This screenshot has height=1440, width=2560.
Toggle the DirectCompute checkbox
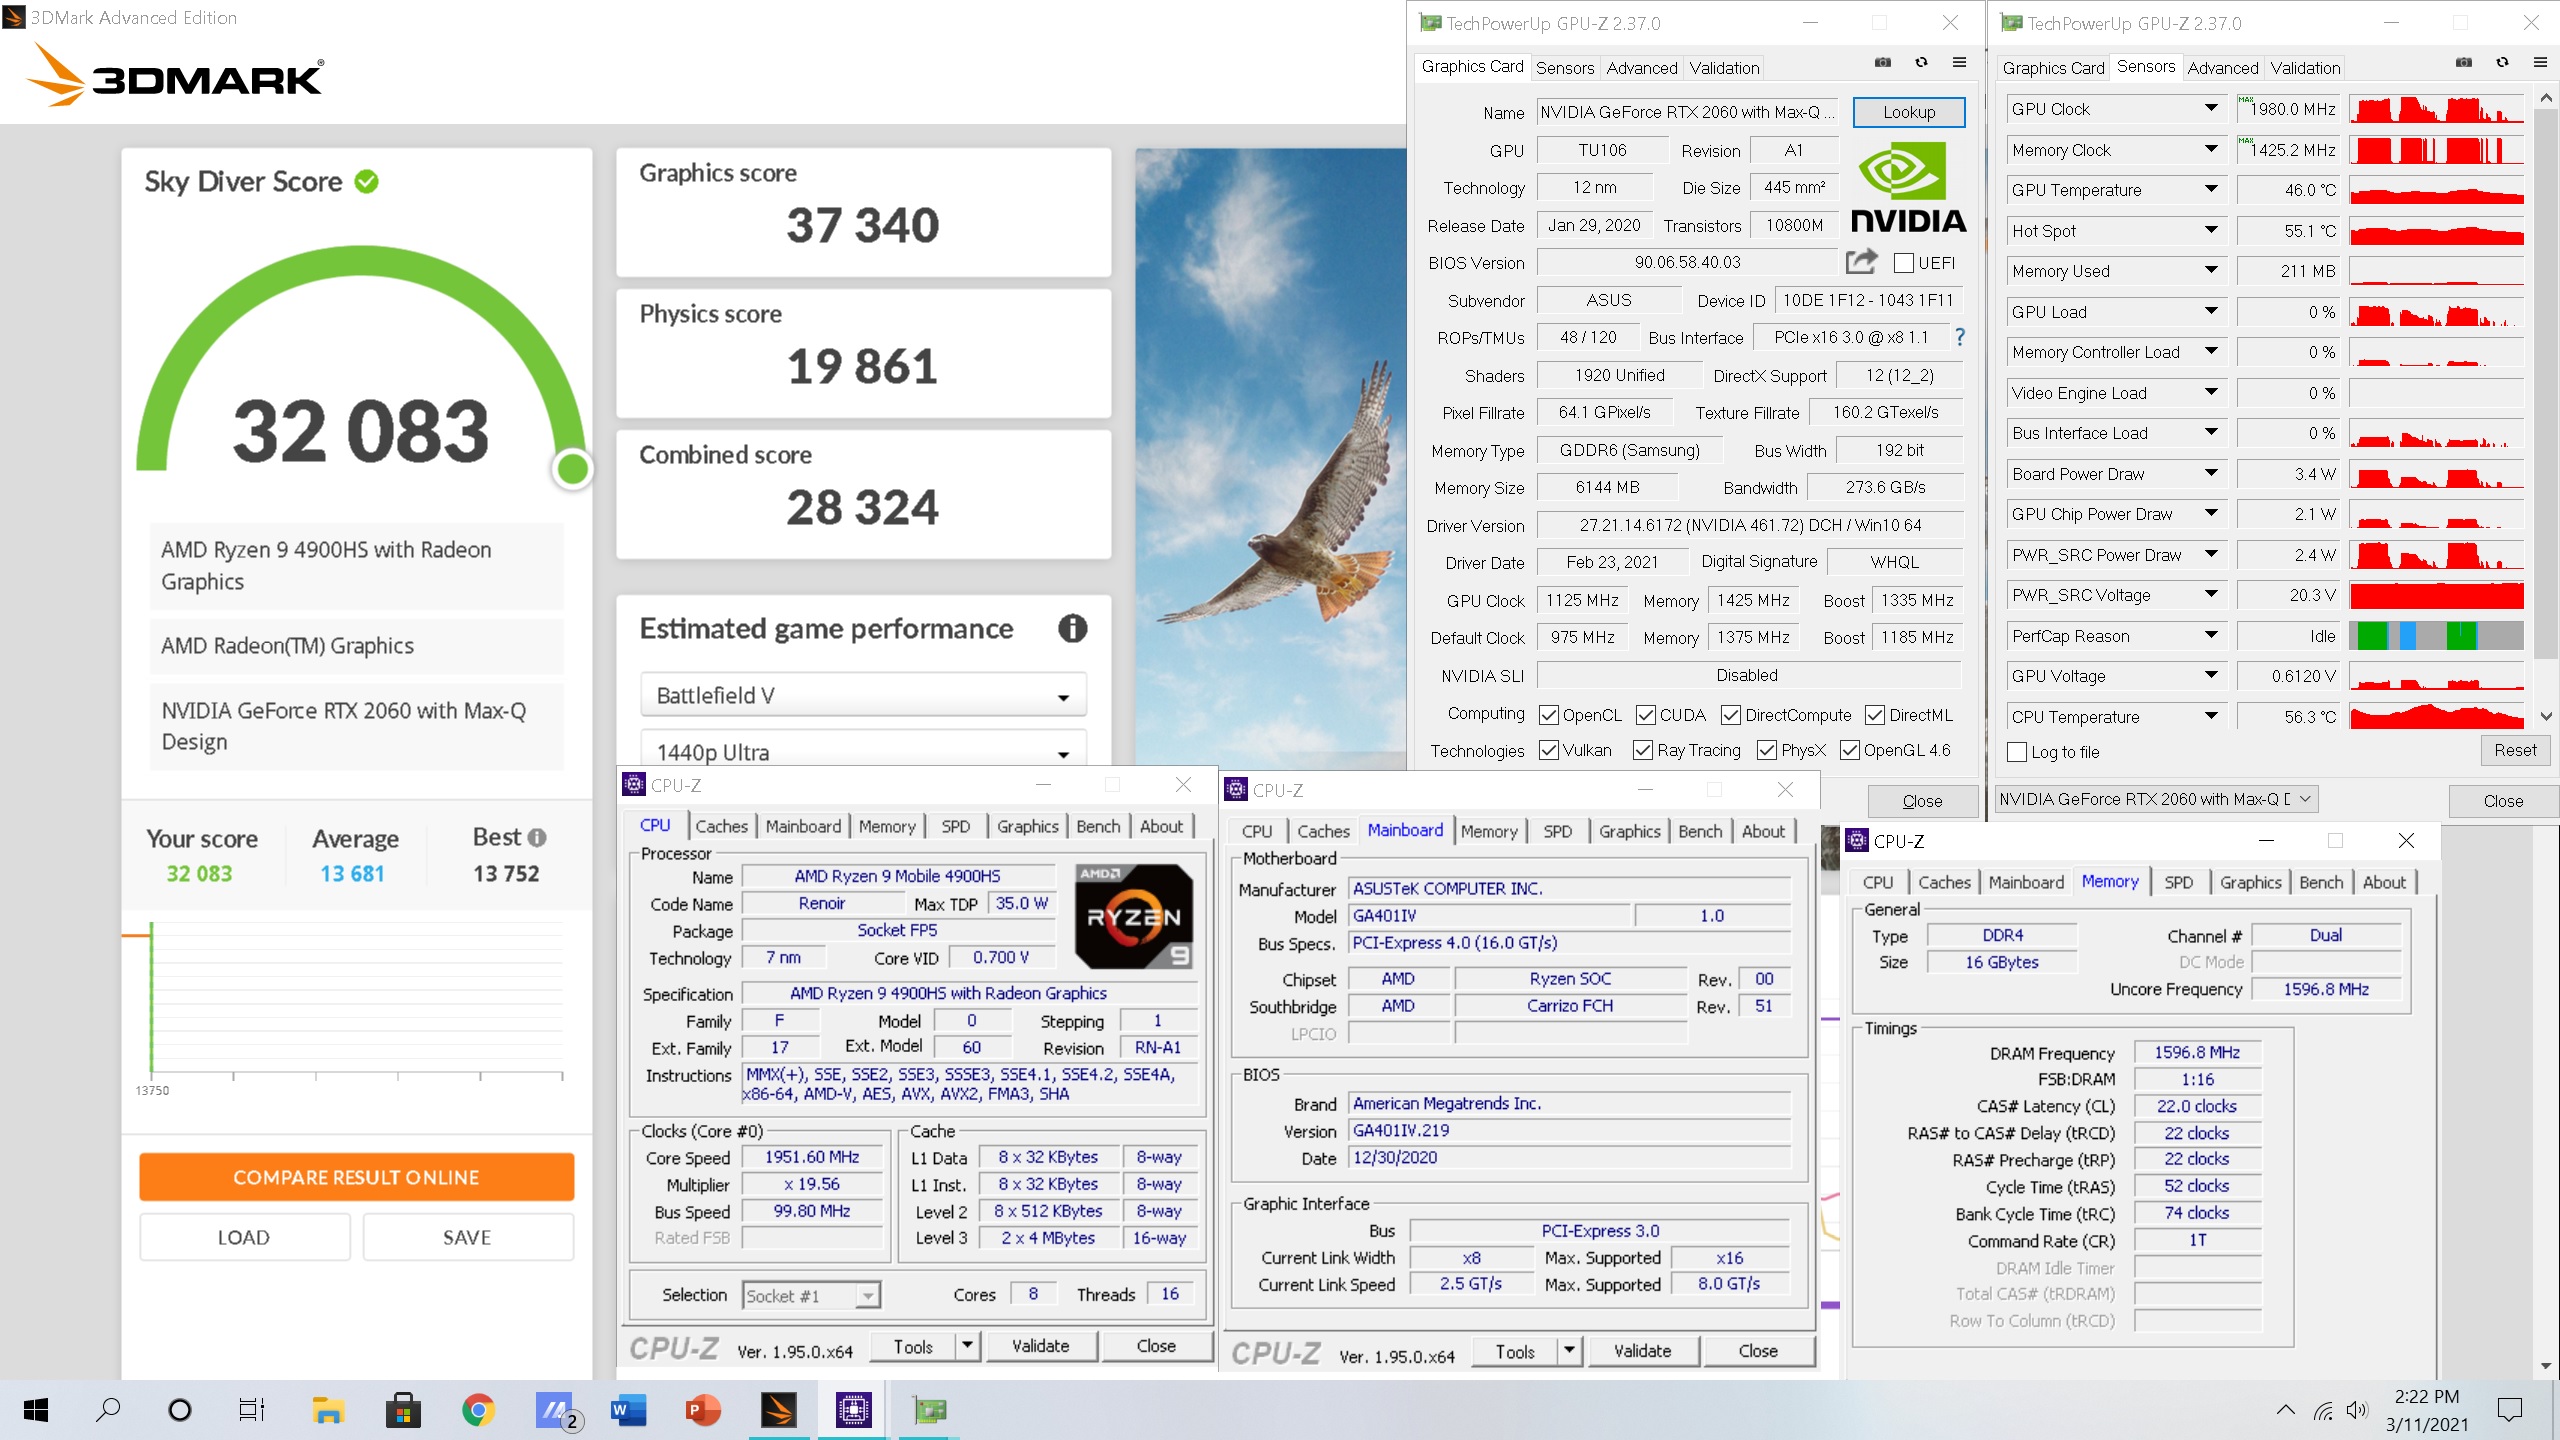pos(1731,715)
